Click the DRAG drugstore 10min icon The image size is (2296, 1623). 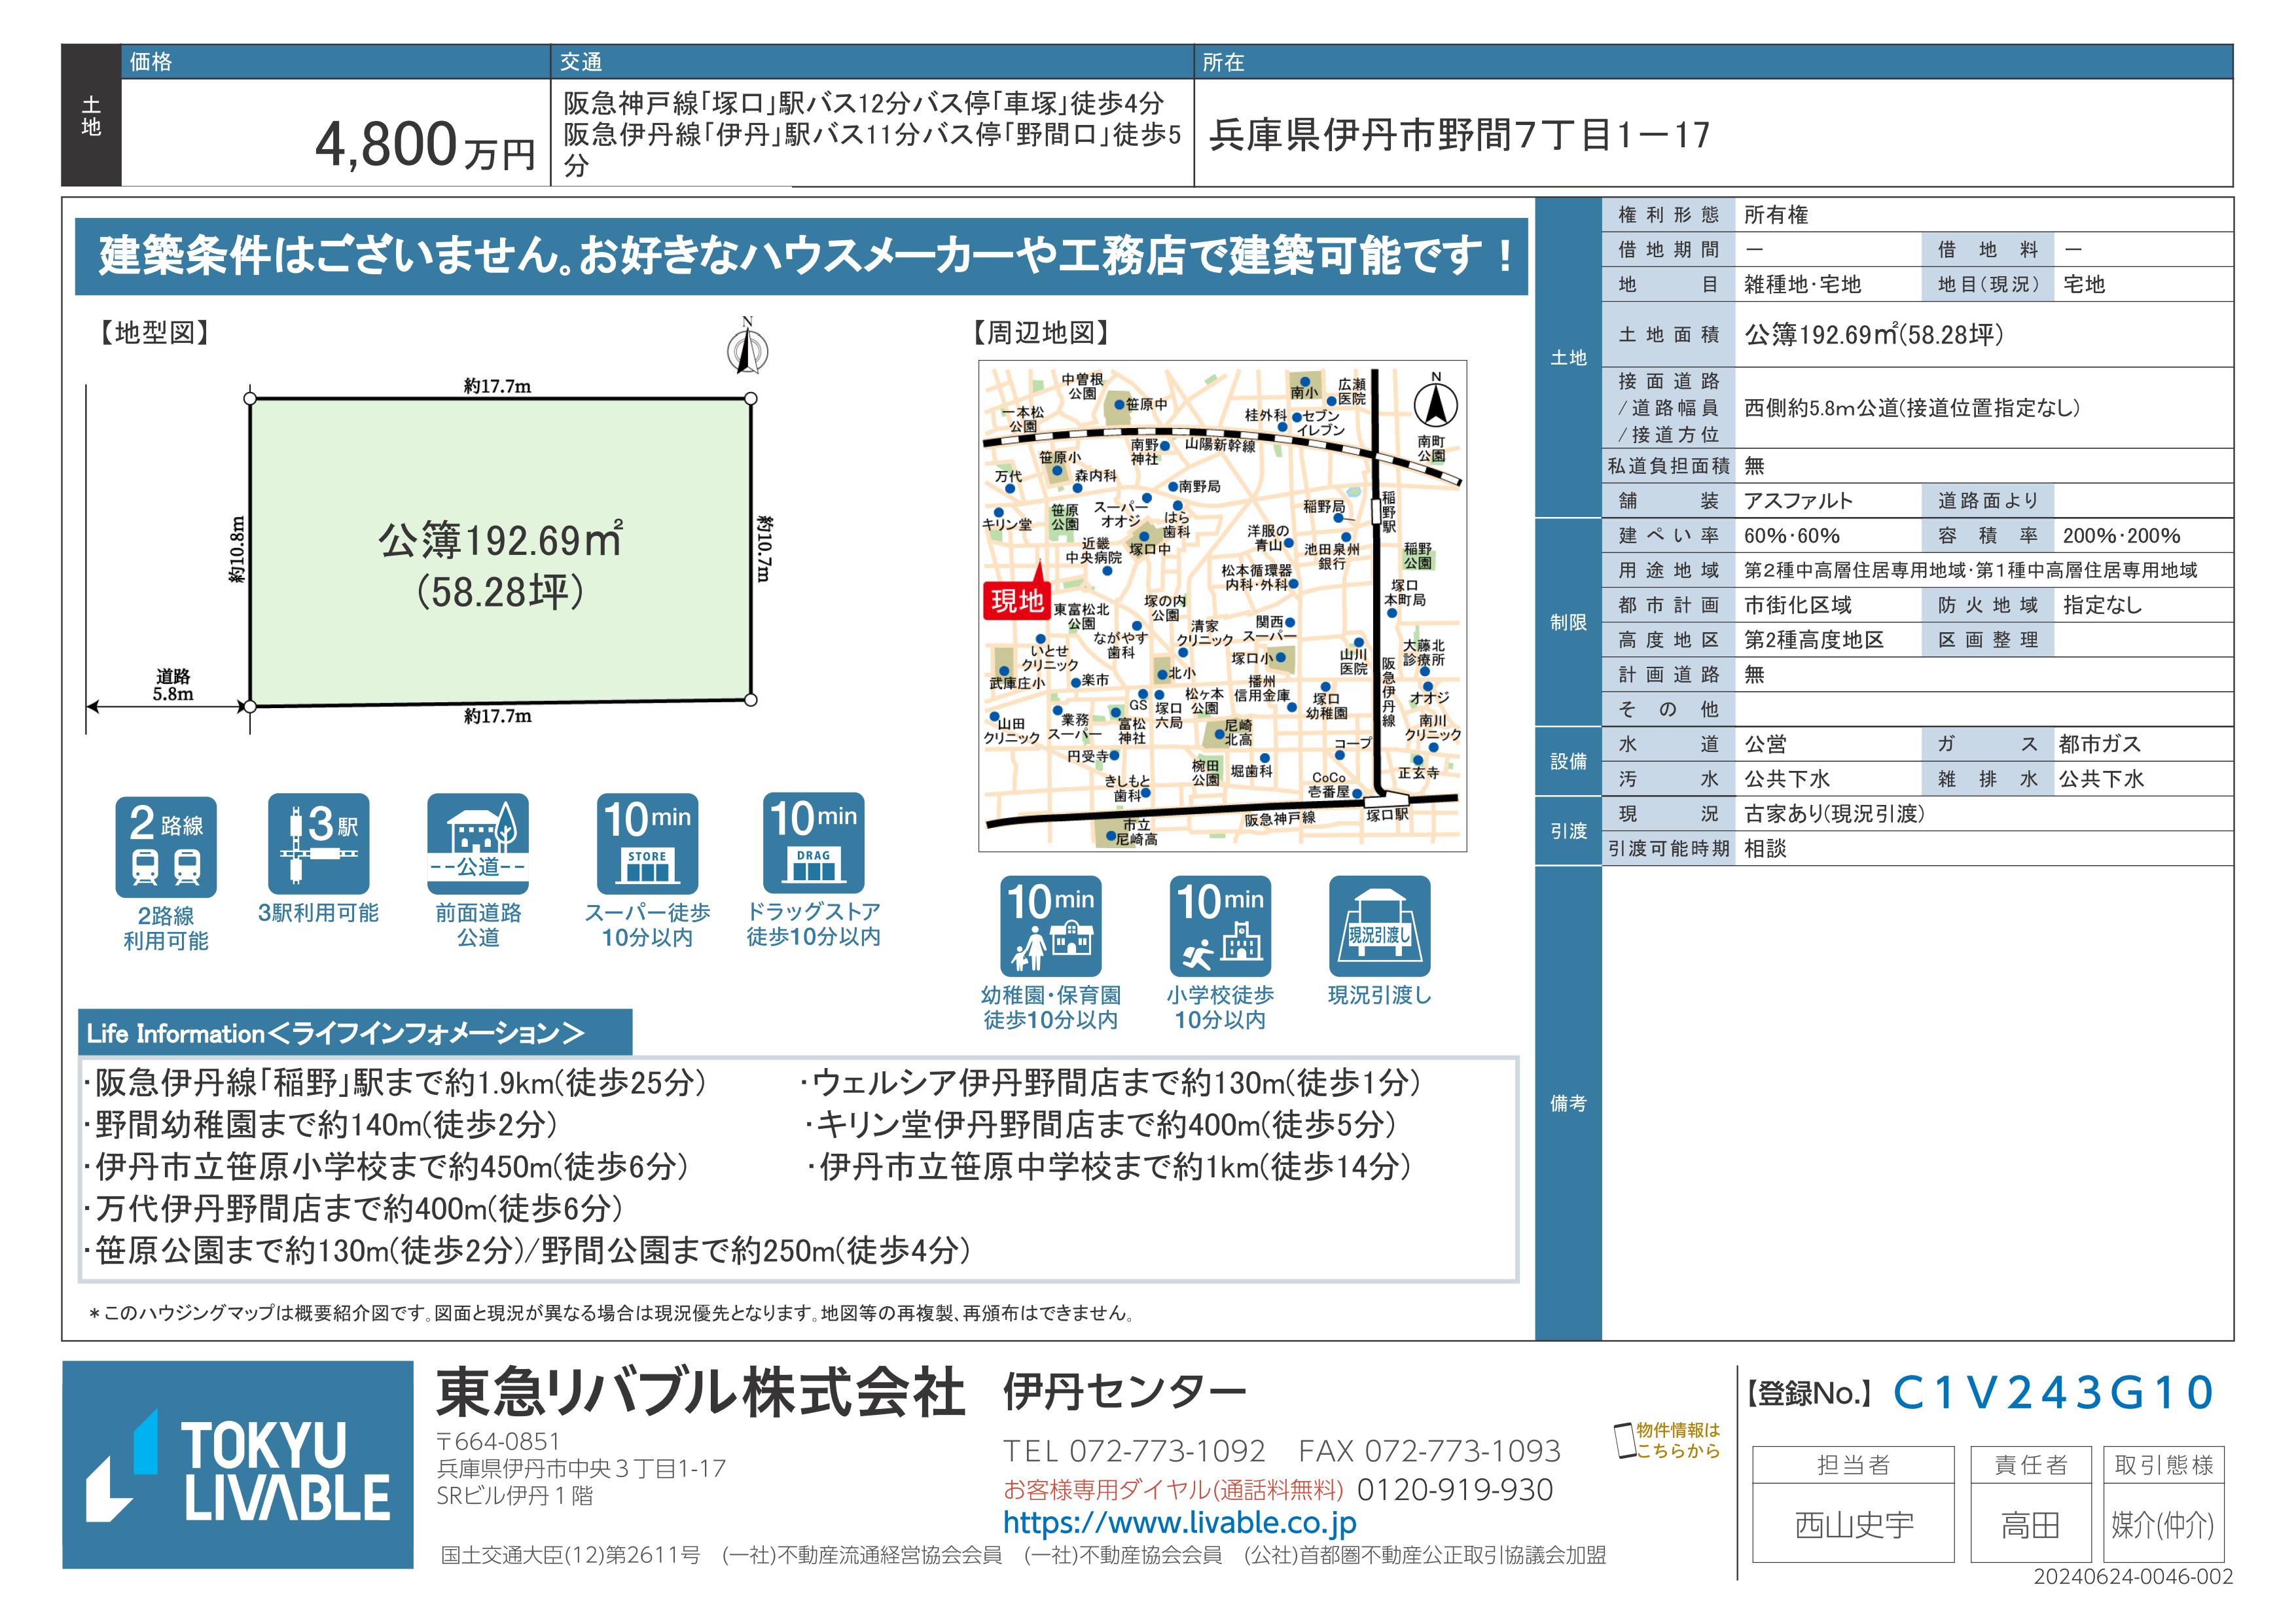813,843
